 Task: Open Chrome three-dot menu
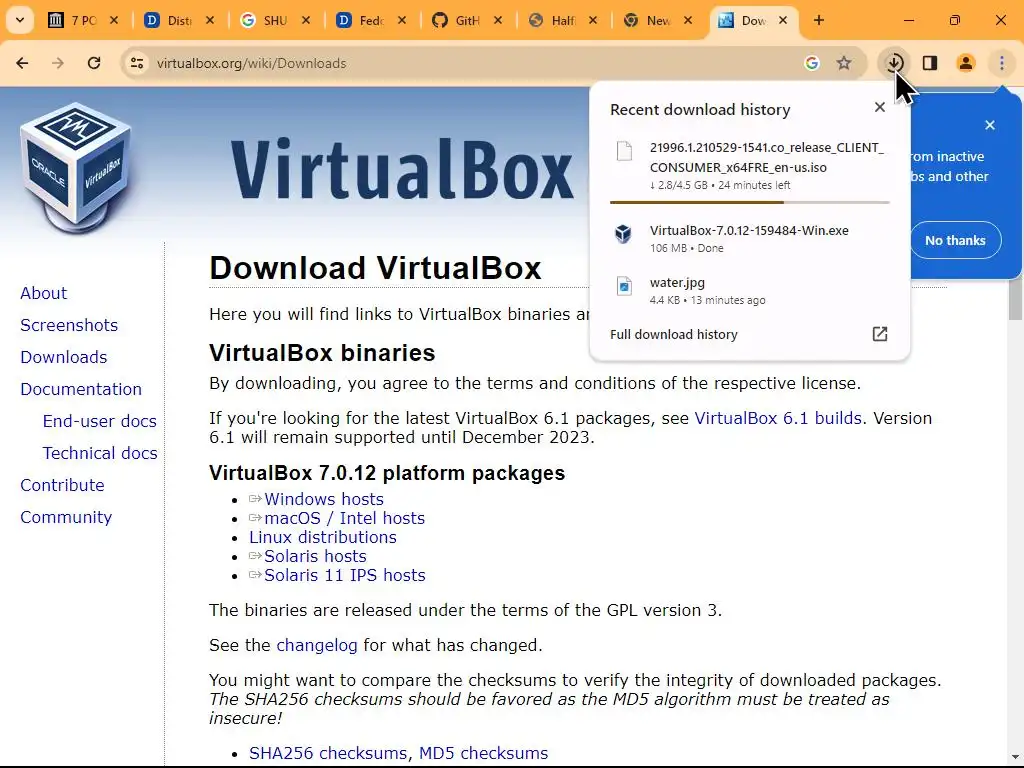[x=1002, y=63]
